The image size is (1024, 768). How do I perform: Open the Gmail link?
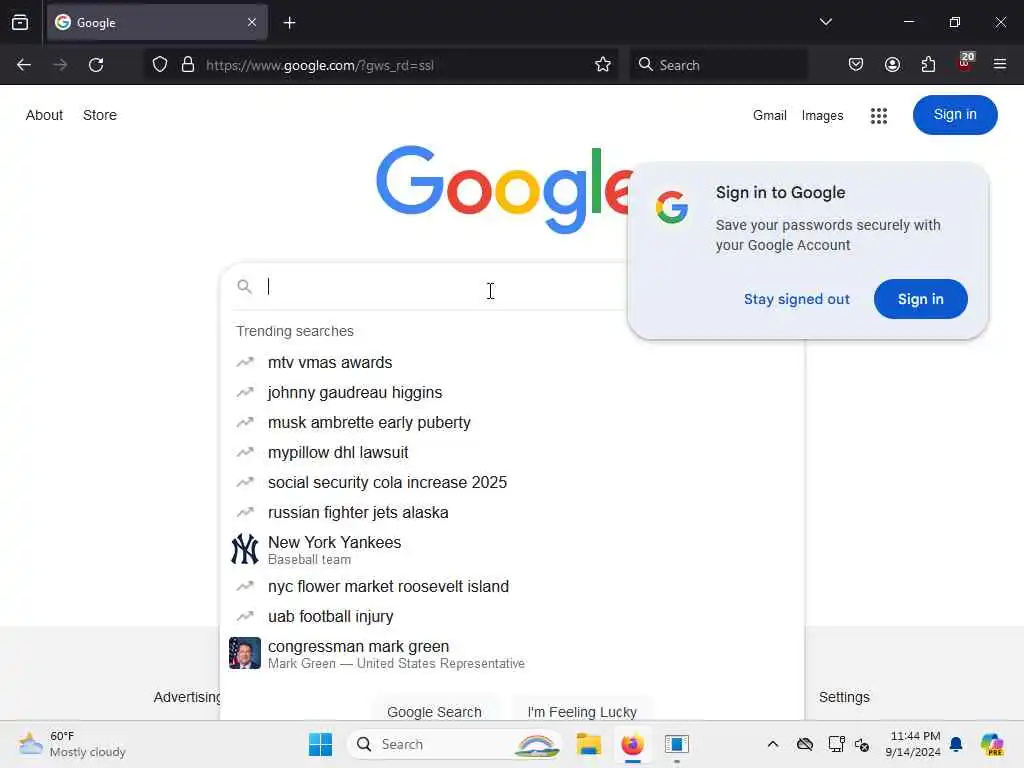[x=769, y=116]
